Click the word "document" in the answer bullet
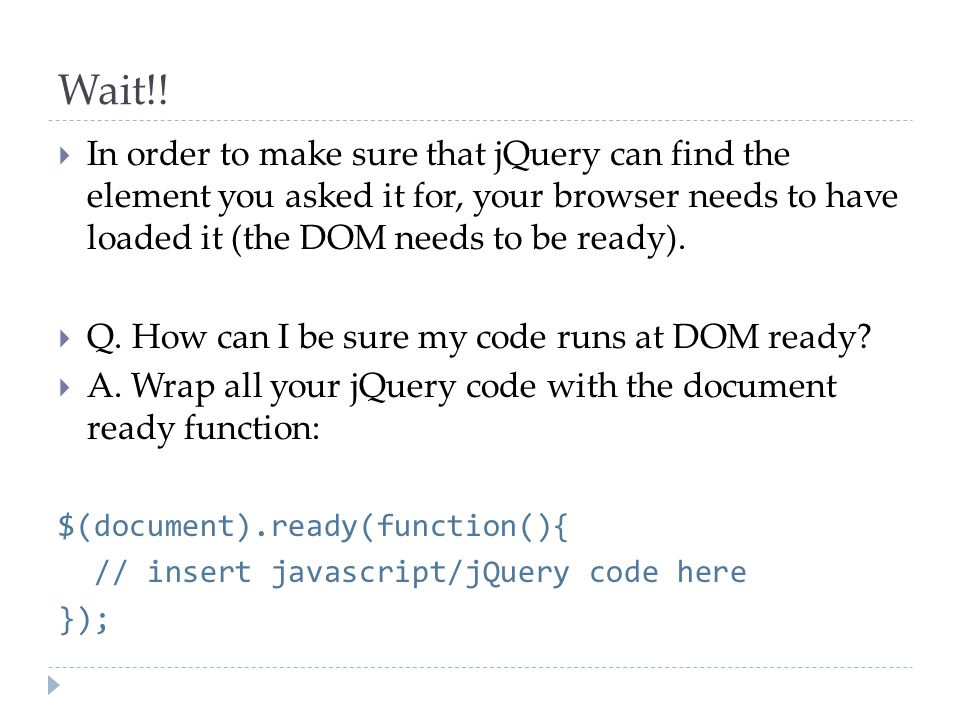This screenshot has height=720, width=960. point(759,386)
